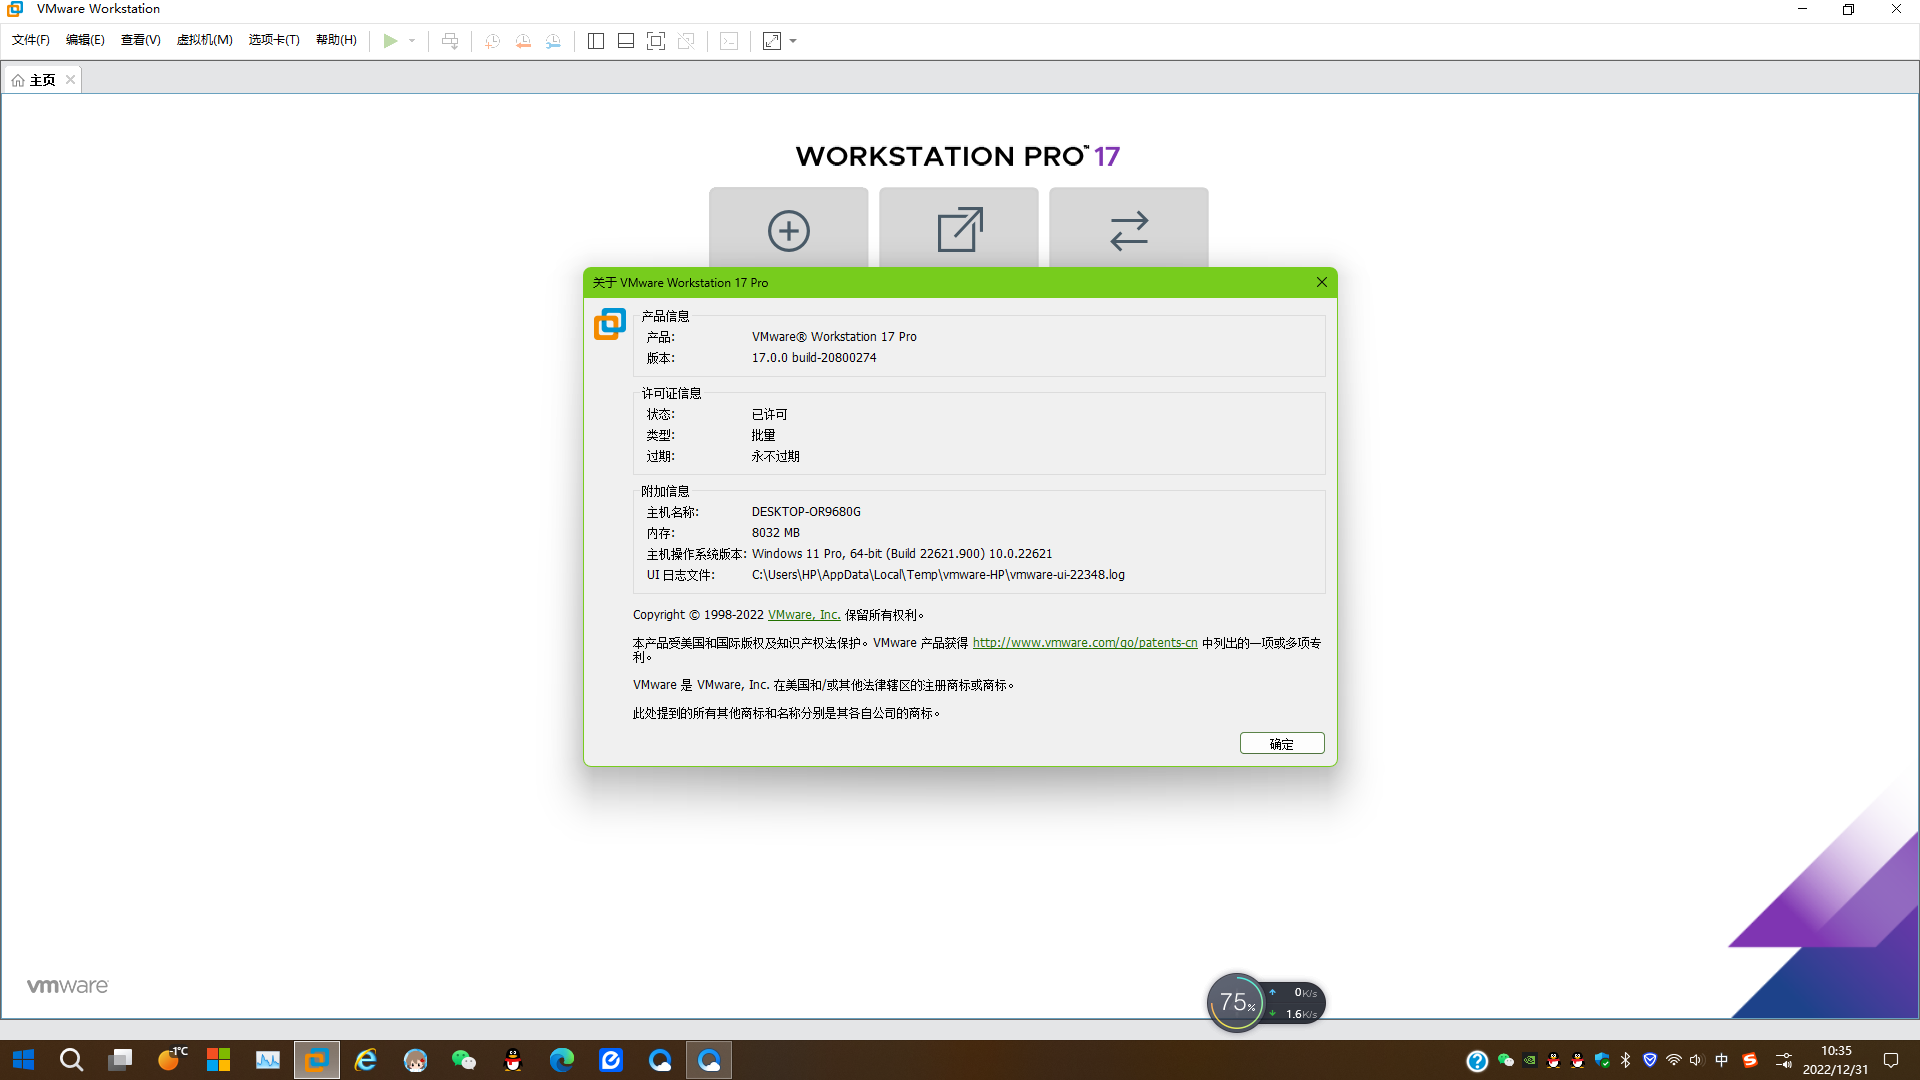The width and height of the screenshot is (1920, 1080).
Task: Close the 主页 tab
Action: click(x=70, y=80)
